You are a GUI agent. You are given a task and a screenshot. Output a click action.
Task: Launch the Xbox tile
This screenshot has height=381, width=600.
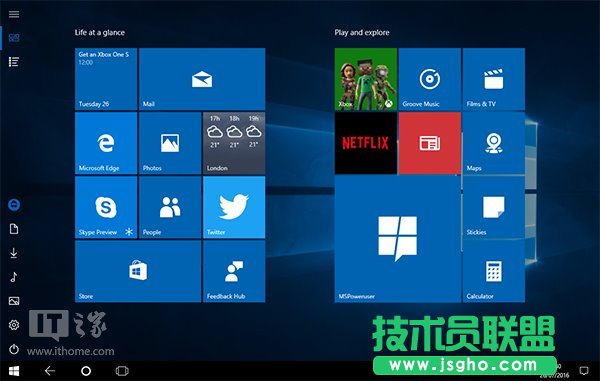click(366, 79)
